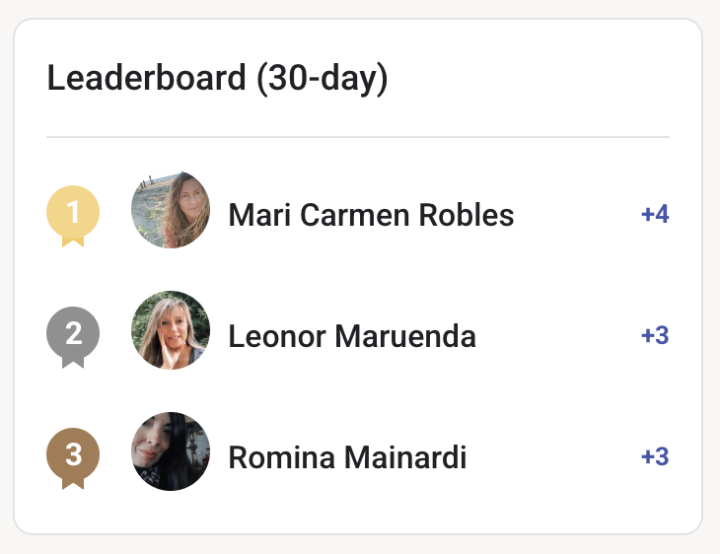
Task: Click the surname Mainardi in third row
Action: coord(405,457)
